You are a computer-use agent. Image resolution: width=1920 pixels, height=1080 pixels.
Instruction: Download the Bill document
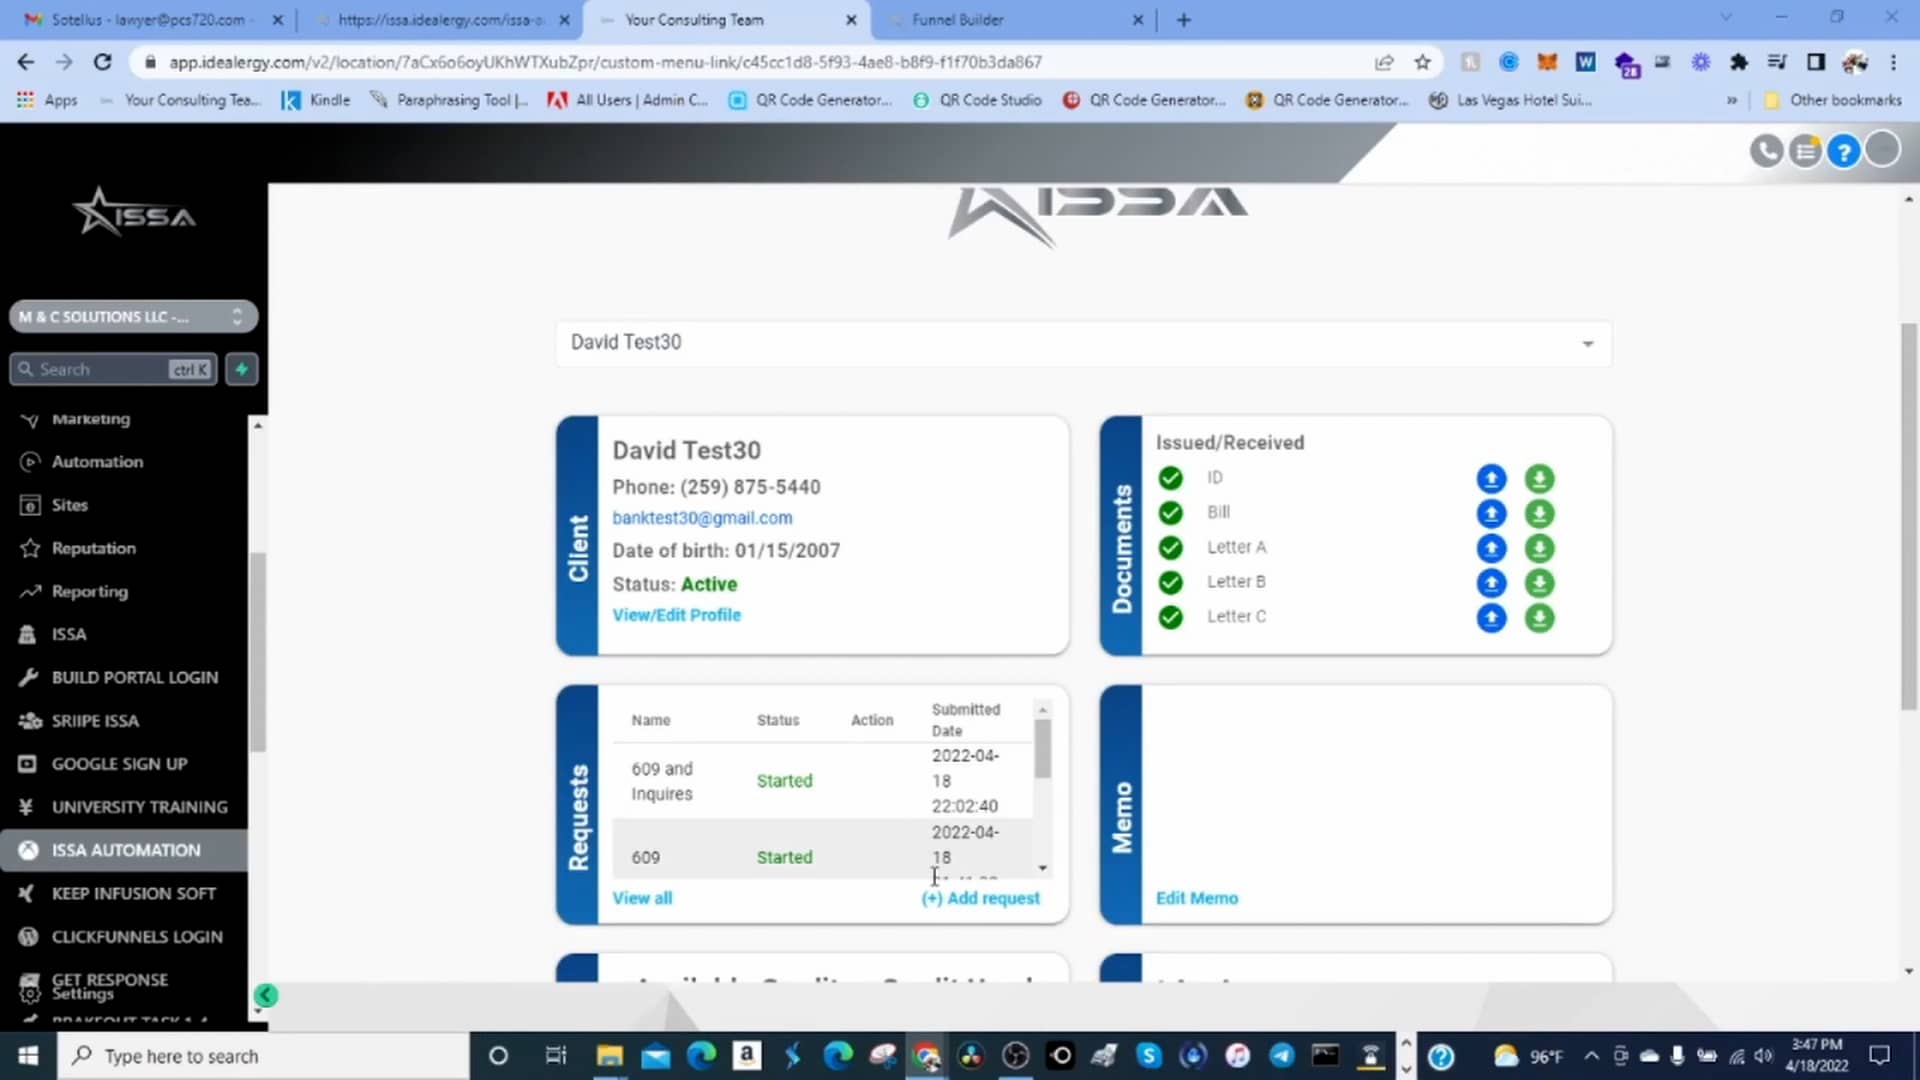[1539, 513]
